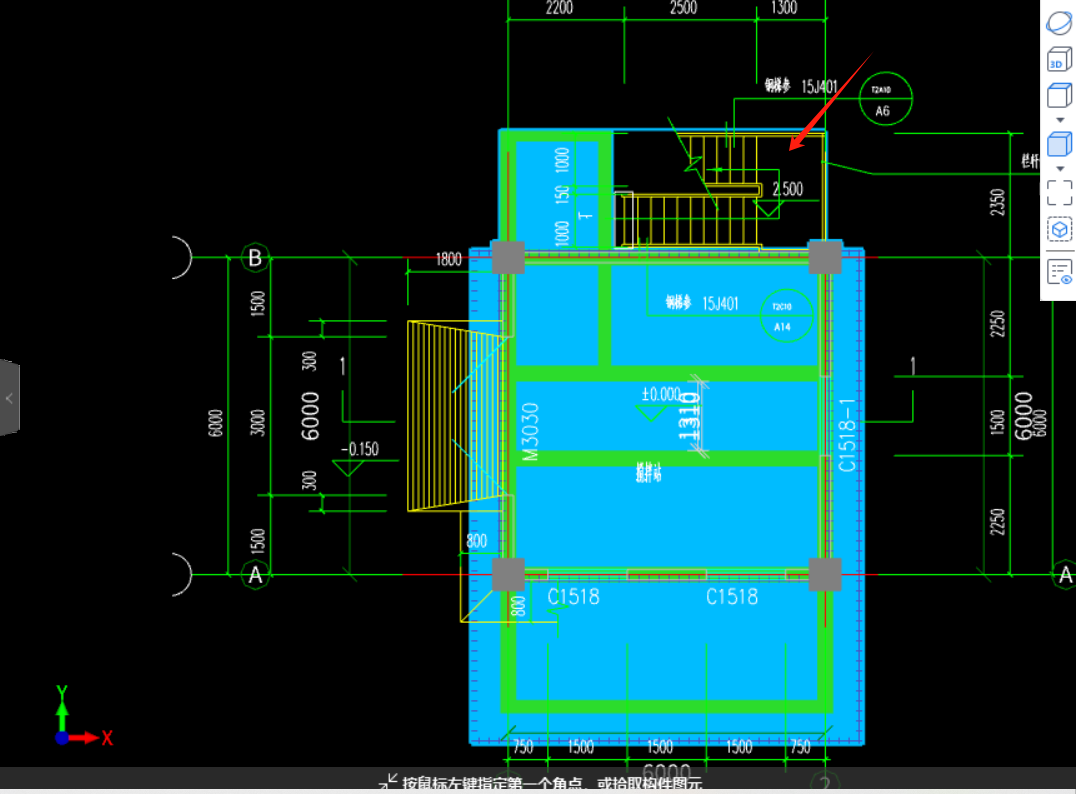Enable the local 3D region tool

pos(1059,229)
